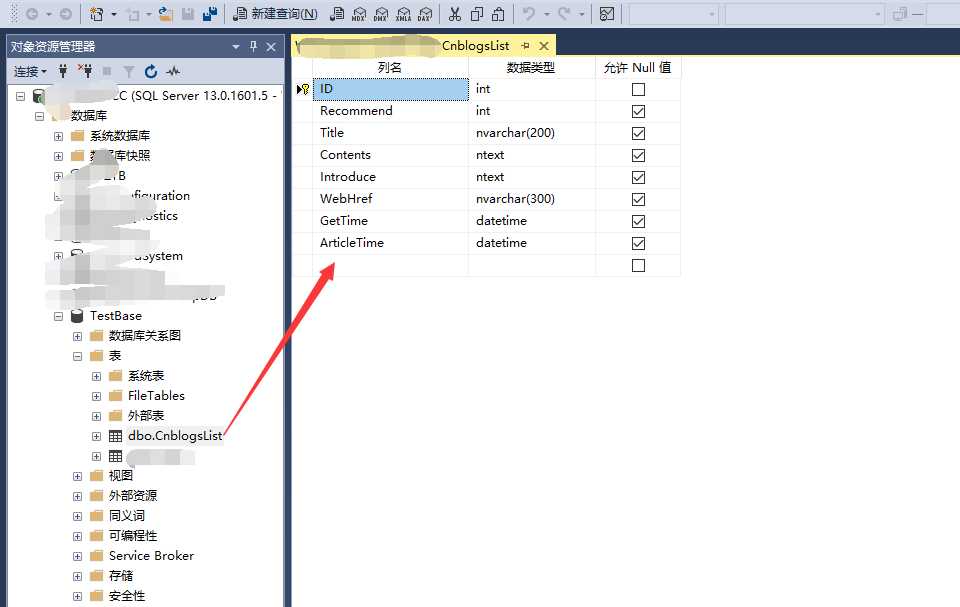
Task: Expand the dbo.CnblogsList table node
Action: pyautogui.click(x=96, y=436)
